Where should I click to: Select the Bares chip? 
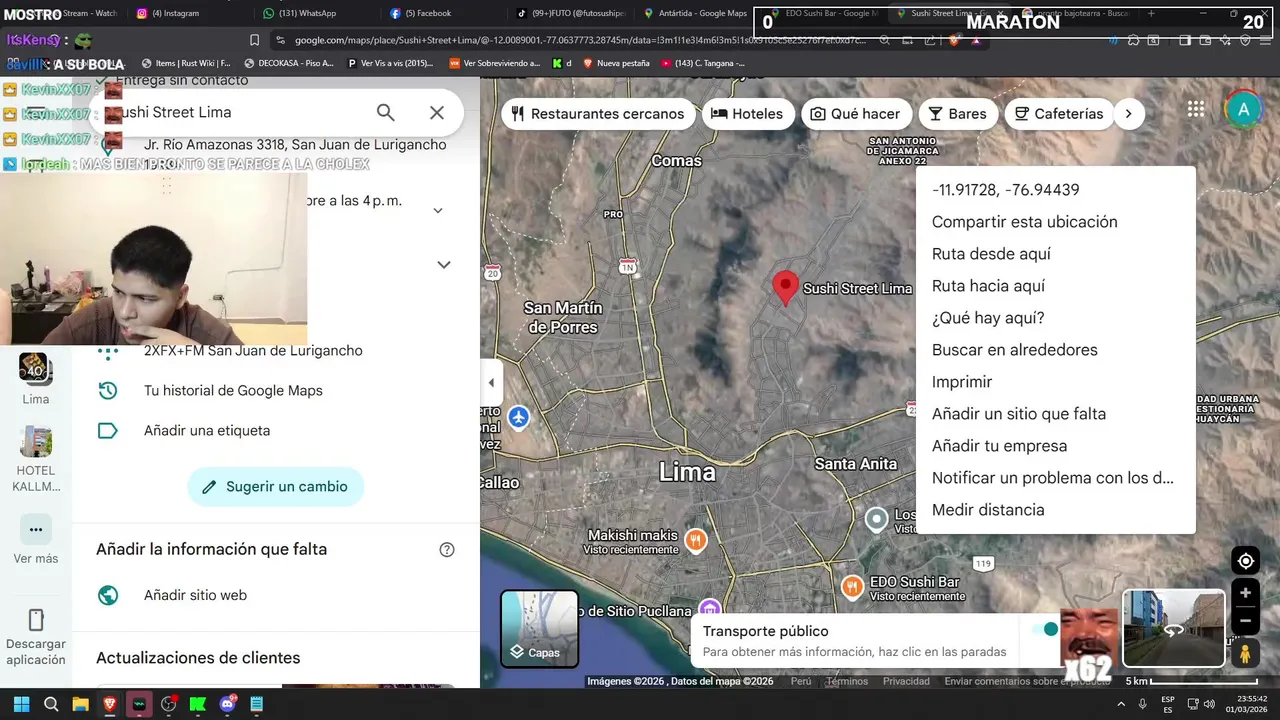point(958,114)
